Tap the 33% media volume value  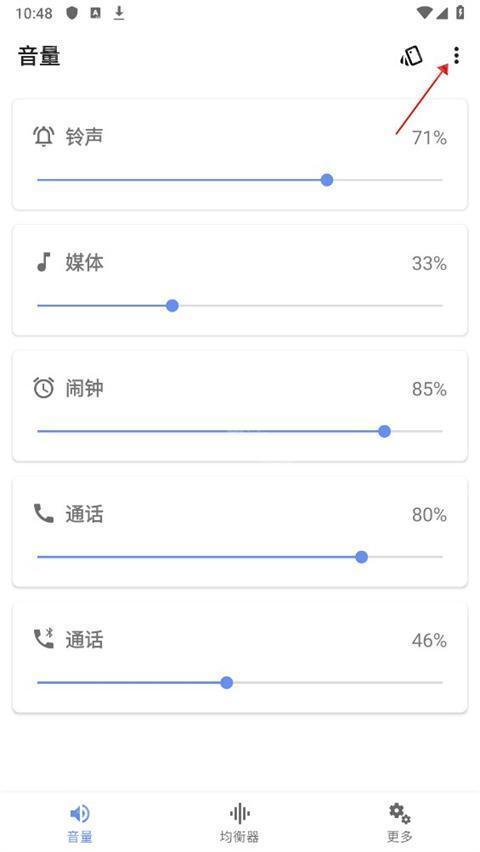coord(429,264)
